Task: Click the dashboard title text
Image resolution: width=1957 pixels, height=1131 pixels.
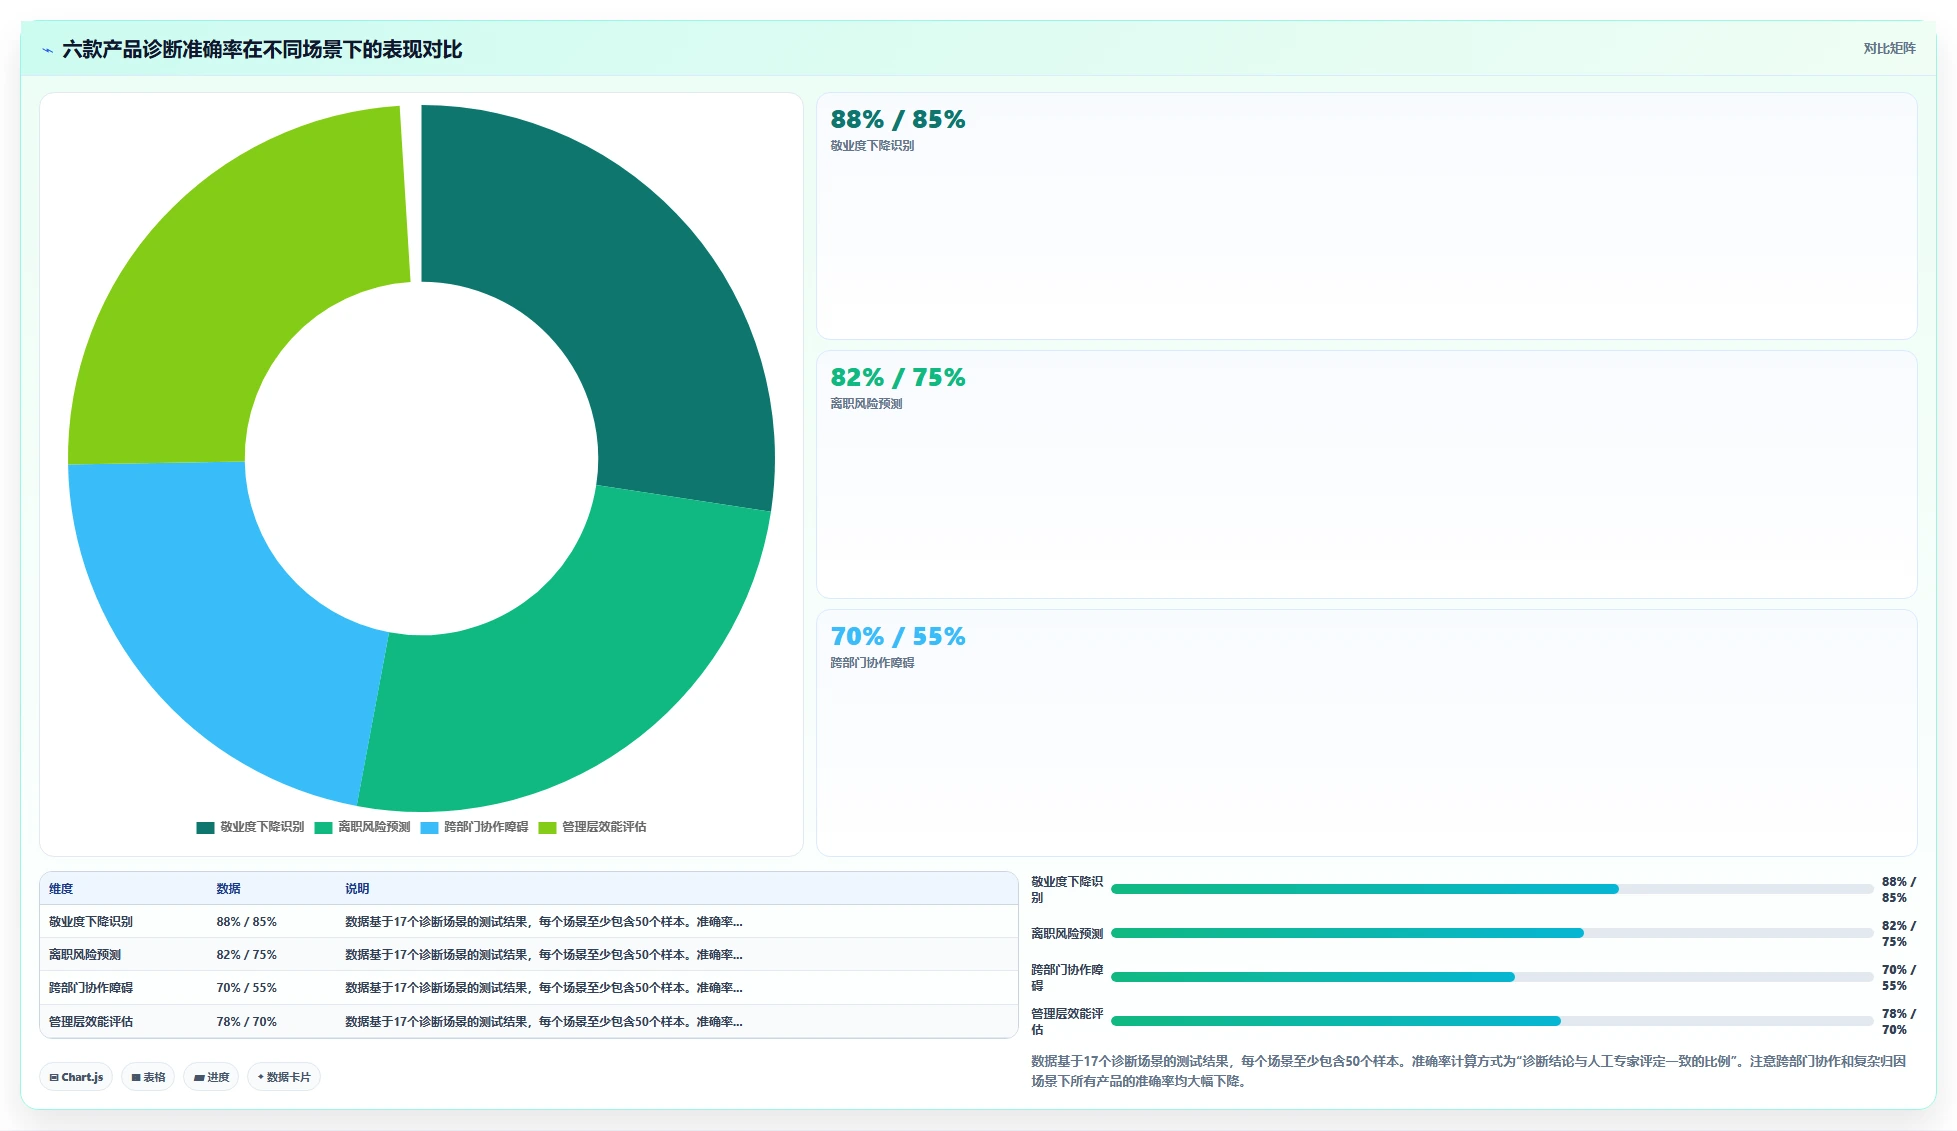Action: pos(262,49)
